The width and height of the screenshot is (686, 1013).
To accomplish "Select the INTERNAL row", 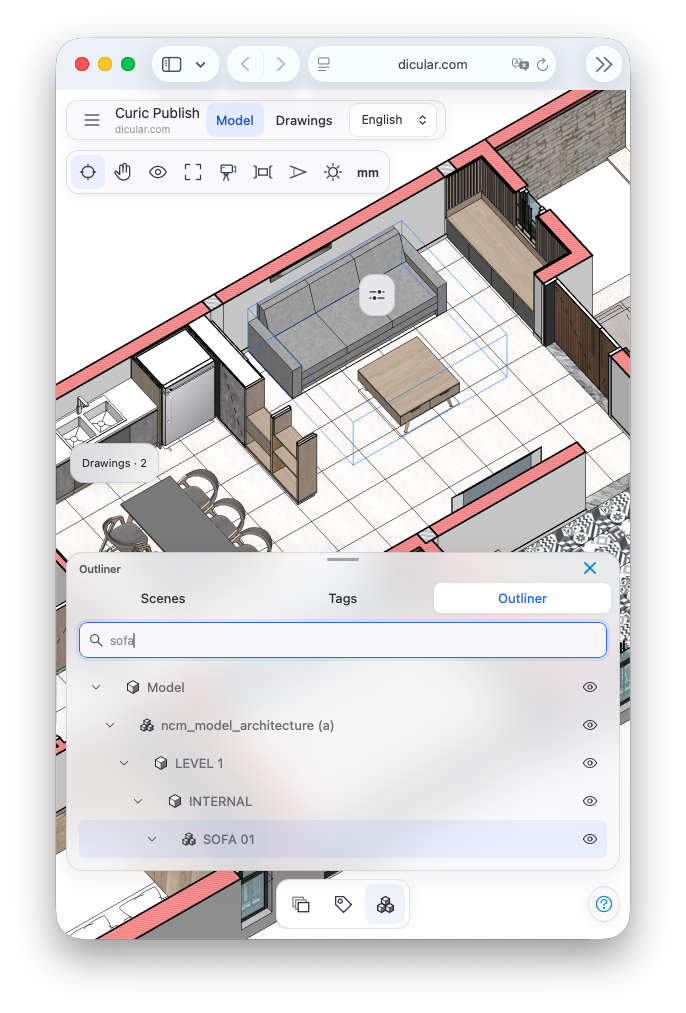I will [343, 801].
